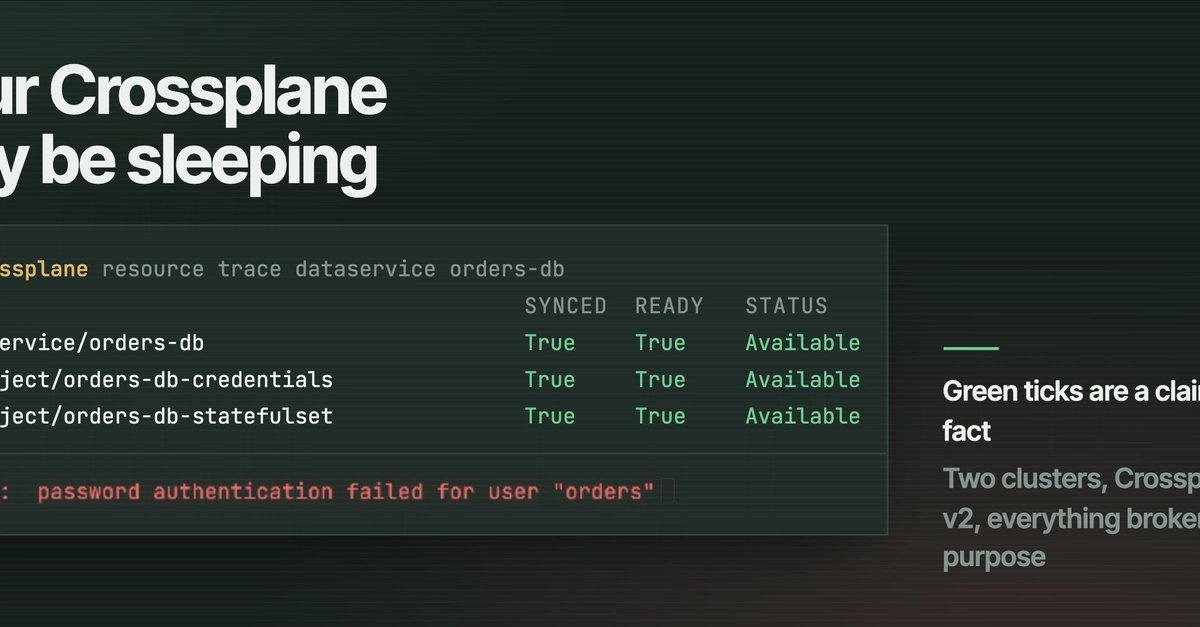The image size is (1200, 627).
Task: Click the 'Crossplane' headline text
Action: [x=217, y=93]
